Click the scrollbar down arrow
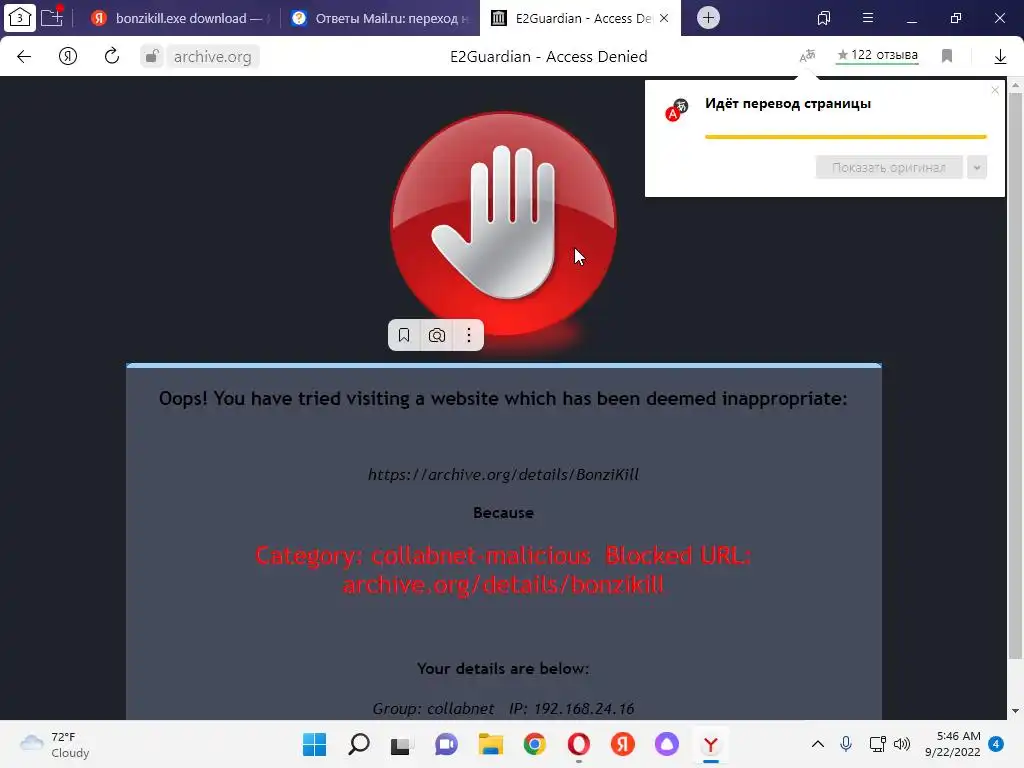The height and width of the screenshot is (768, 1024). [1015, 711]
